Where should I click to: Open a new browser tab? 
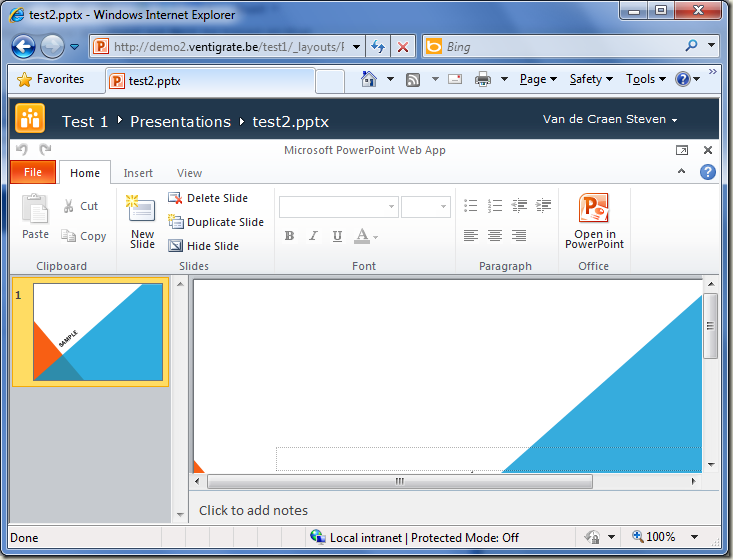pyautogui.click(x=330, y=81)
